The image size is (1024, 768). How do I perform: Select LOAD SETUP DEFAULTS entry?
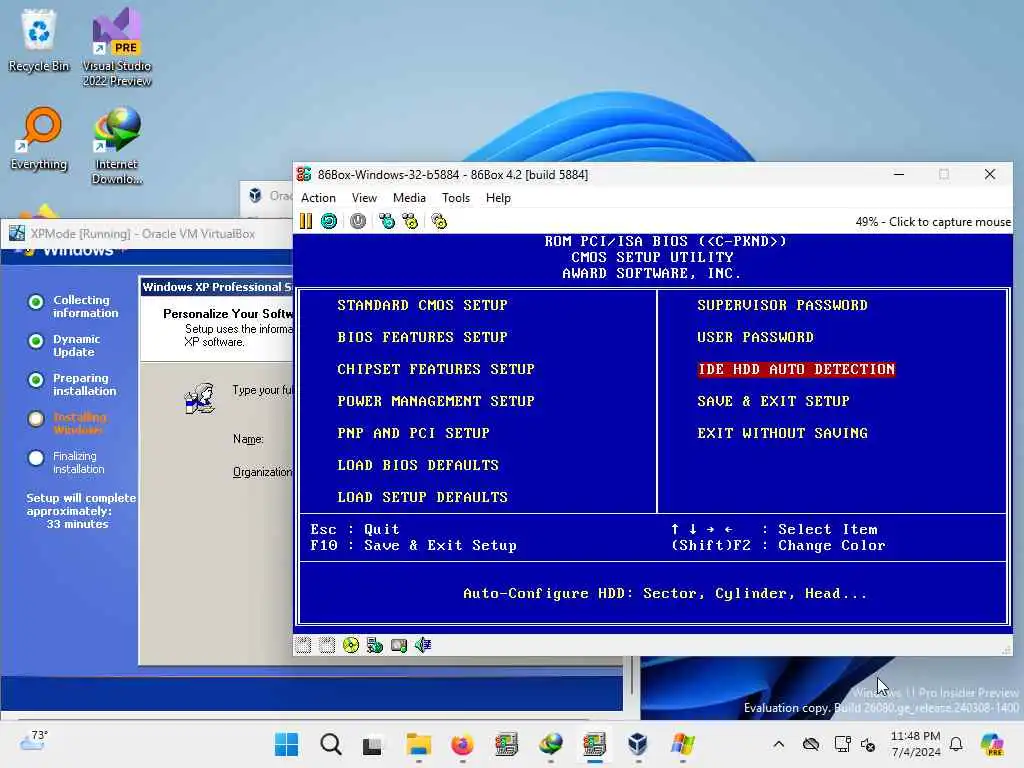coord(423,497)
